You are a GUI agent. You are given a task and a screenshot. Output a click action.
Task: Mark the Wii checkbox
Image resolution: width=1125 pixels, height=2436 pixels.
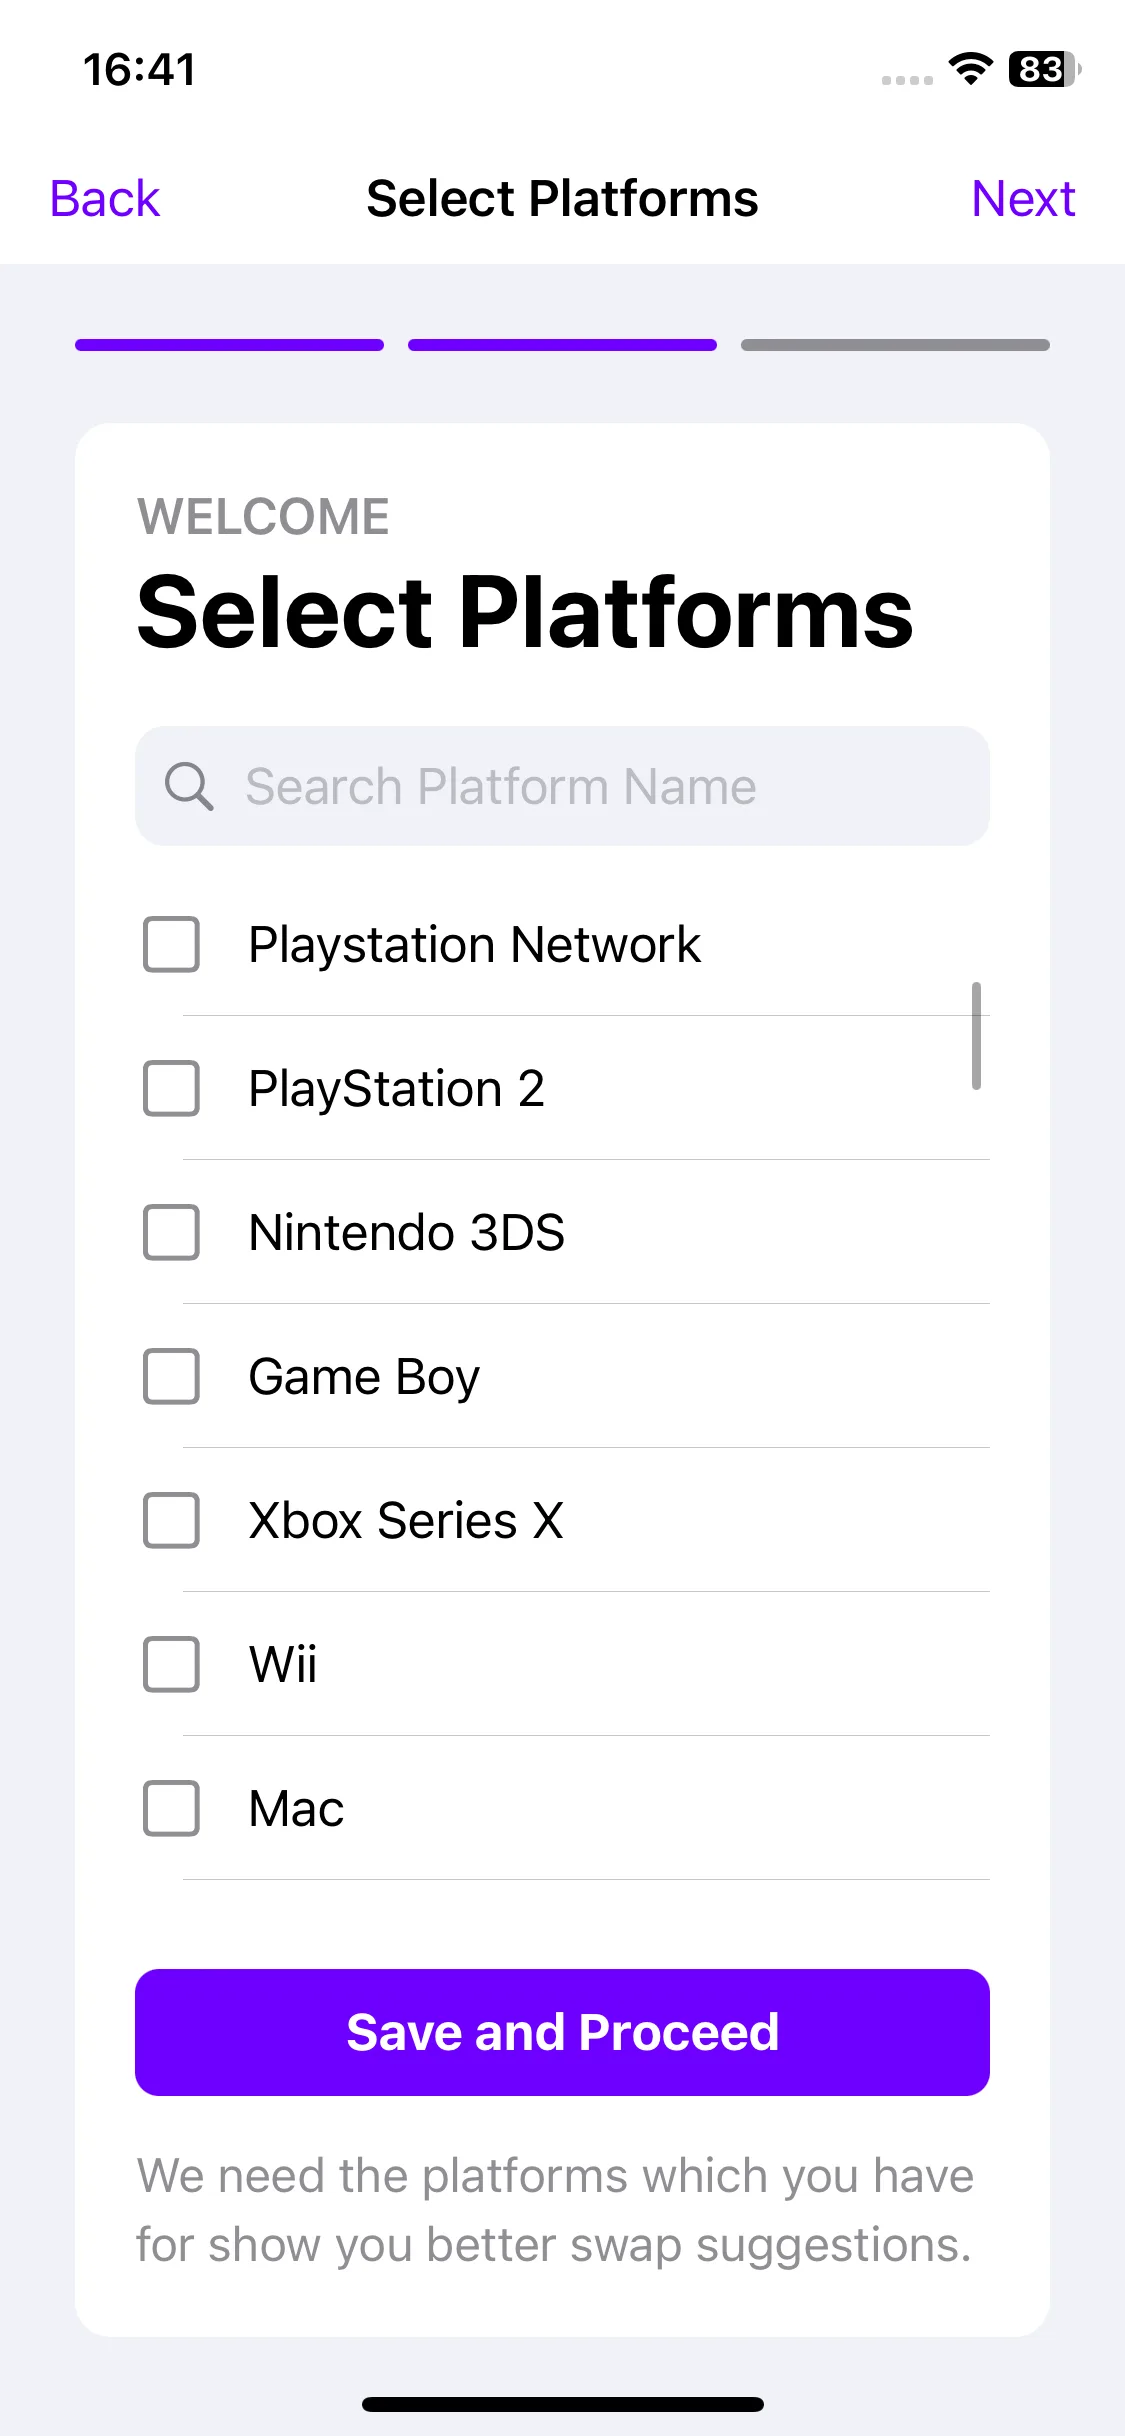(x=171, y=1664)
